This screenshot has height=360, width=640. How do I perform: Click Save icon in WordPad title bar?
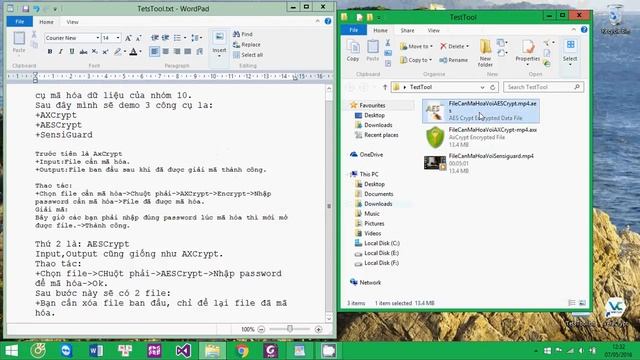[25, 9]
